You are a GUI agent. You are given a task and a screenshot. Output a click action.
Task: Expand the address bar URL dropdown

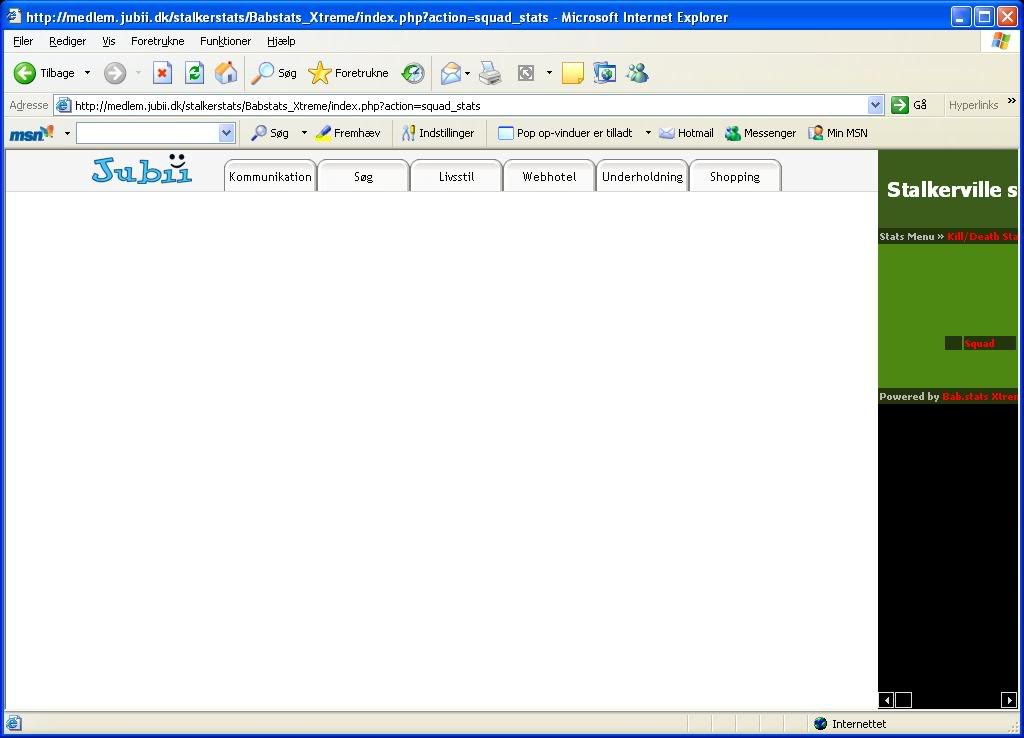pos(875,105)
